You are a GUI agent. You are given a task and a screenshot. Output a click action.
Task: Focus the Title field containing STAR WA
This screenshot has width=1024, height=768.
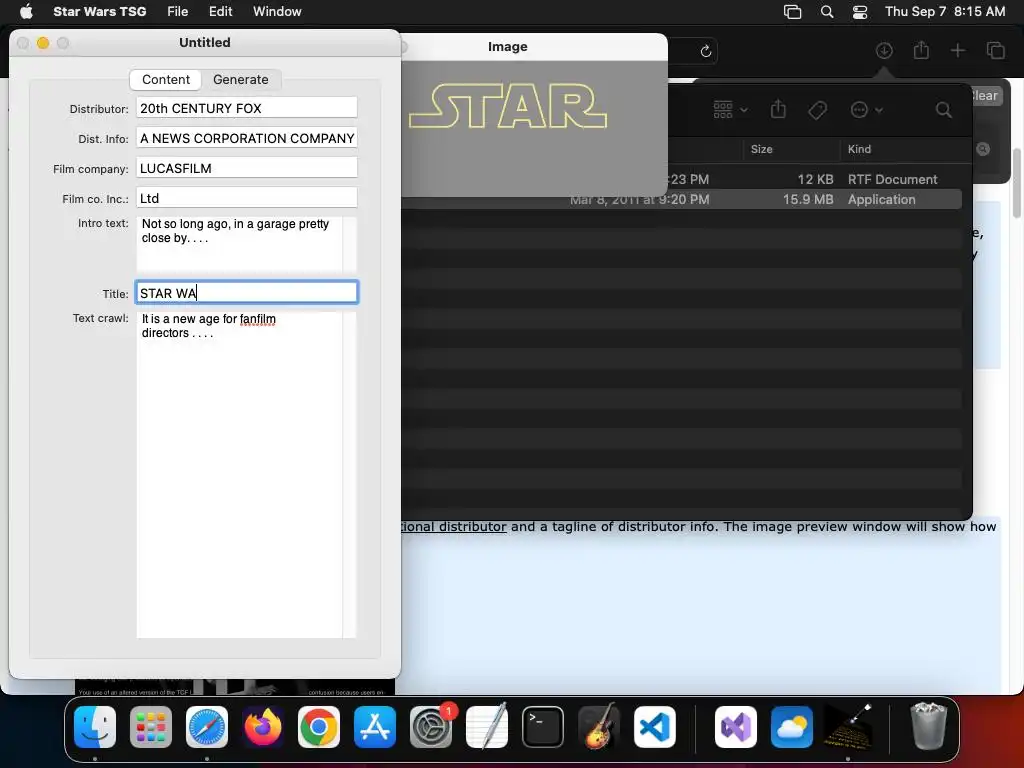[247, 293]
